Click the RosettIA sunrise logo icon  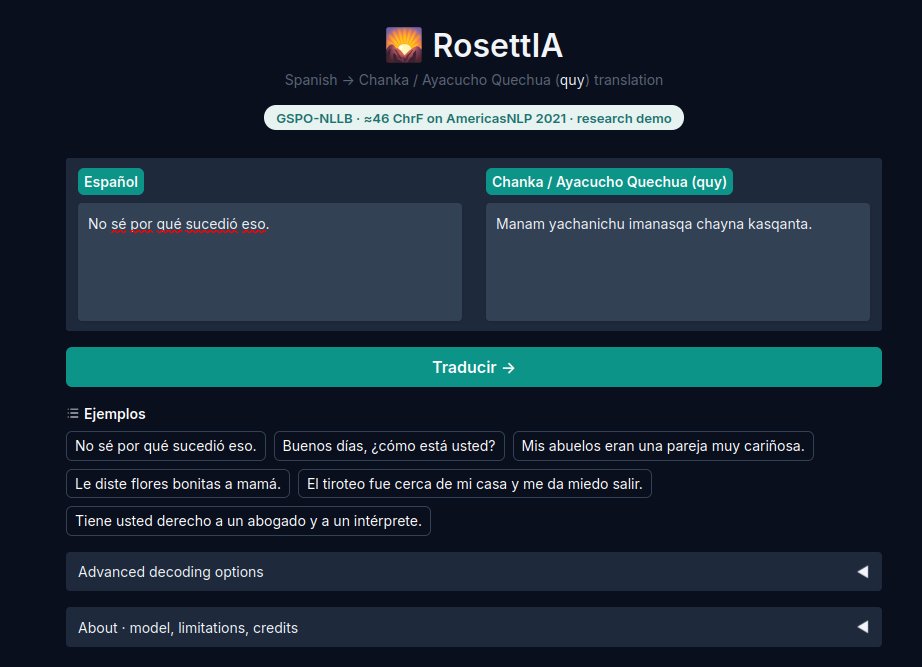click(403, 45)
